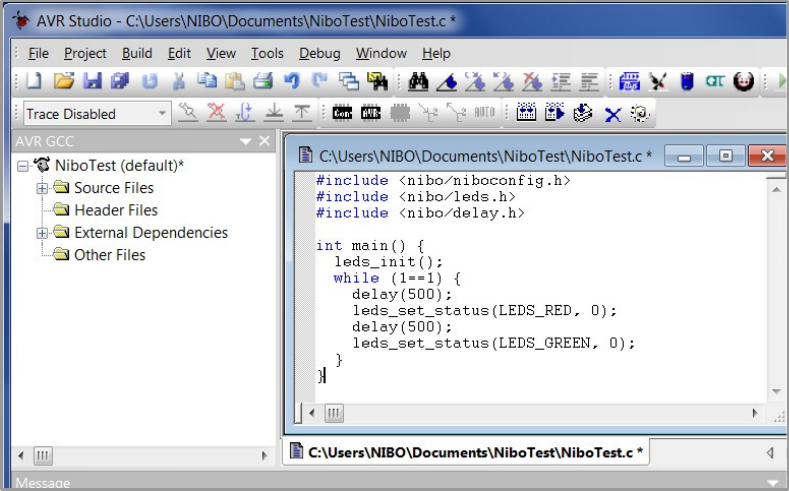
Task: Click the Con programmer connect icon
Action: tap(342, 114)
